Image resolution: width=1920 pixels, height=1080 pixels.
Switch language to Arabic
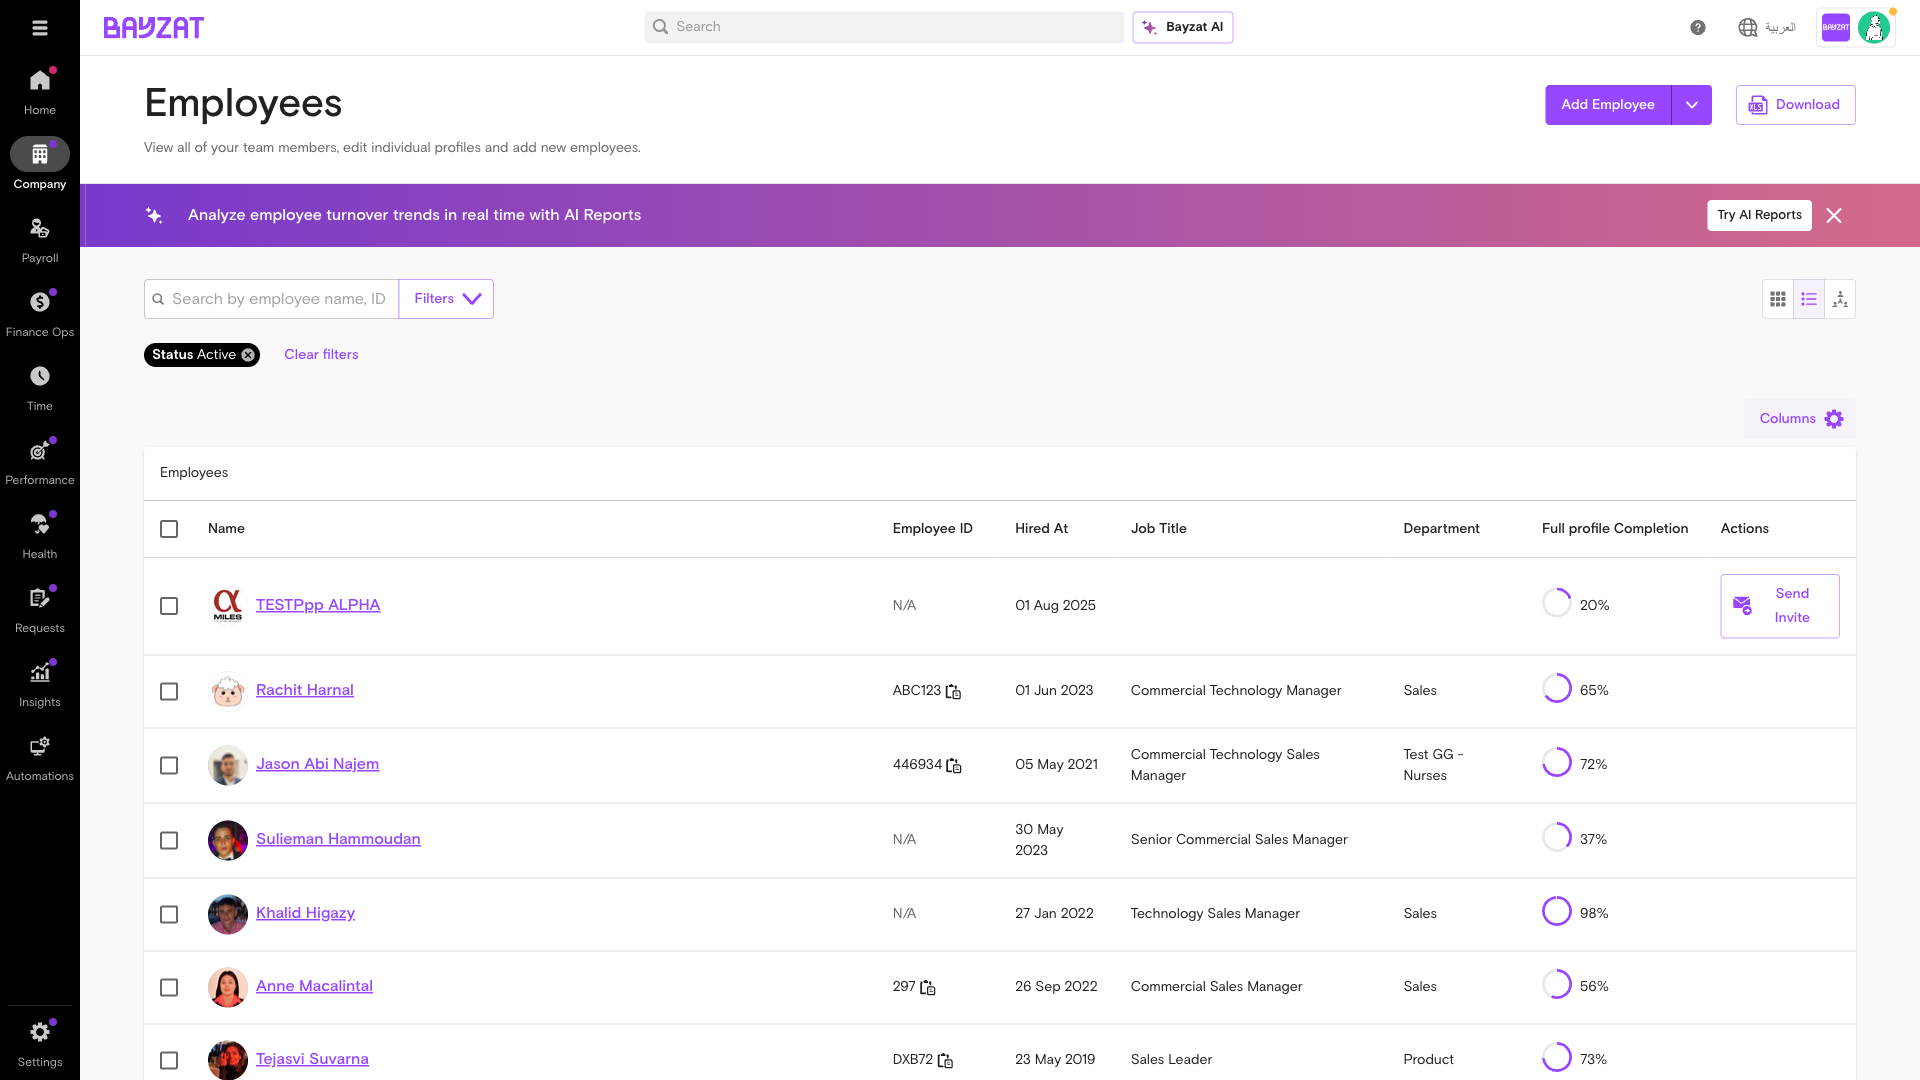(x=1767, y=28)
